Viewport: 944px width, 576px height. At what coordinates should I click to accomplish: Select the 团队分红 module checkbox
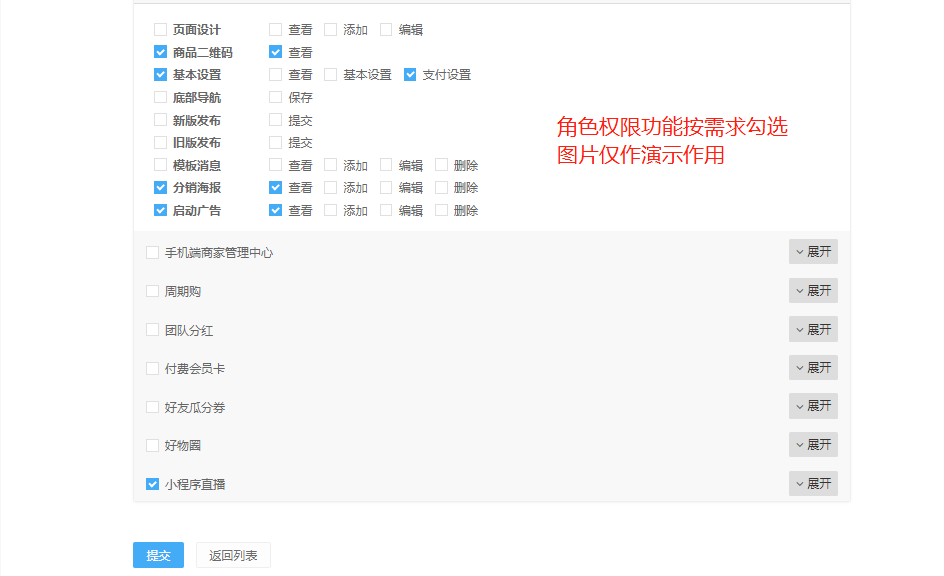tap(152, 330)
